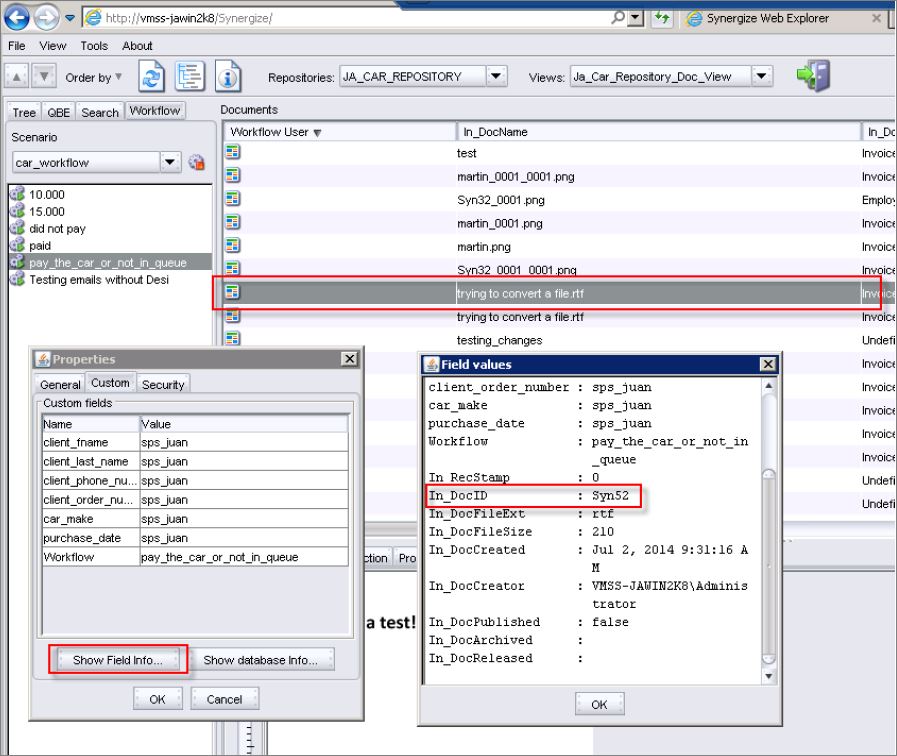Viewport: 897px width, 756px height.
Task: Click the Value column header in Custom fields
Action: click(244, 424)
